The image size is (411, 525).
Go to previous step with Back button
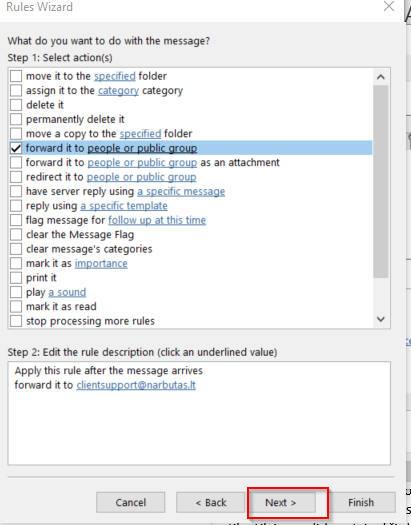[x=211, y=502]
